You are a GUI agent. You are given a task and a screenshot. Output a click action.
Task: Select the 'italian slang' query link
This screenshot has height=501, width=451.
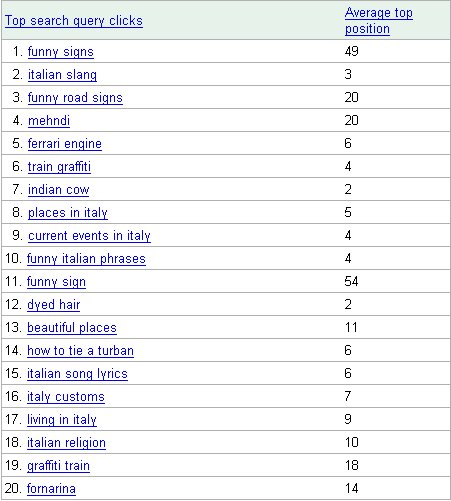[62, 75]
